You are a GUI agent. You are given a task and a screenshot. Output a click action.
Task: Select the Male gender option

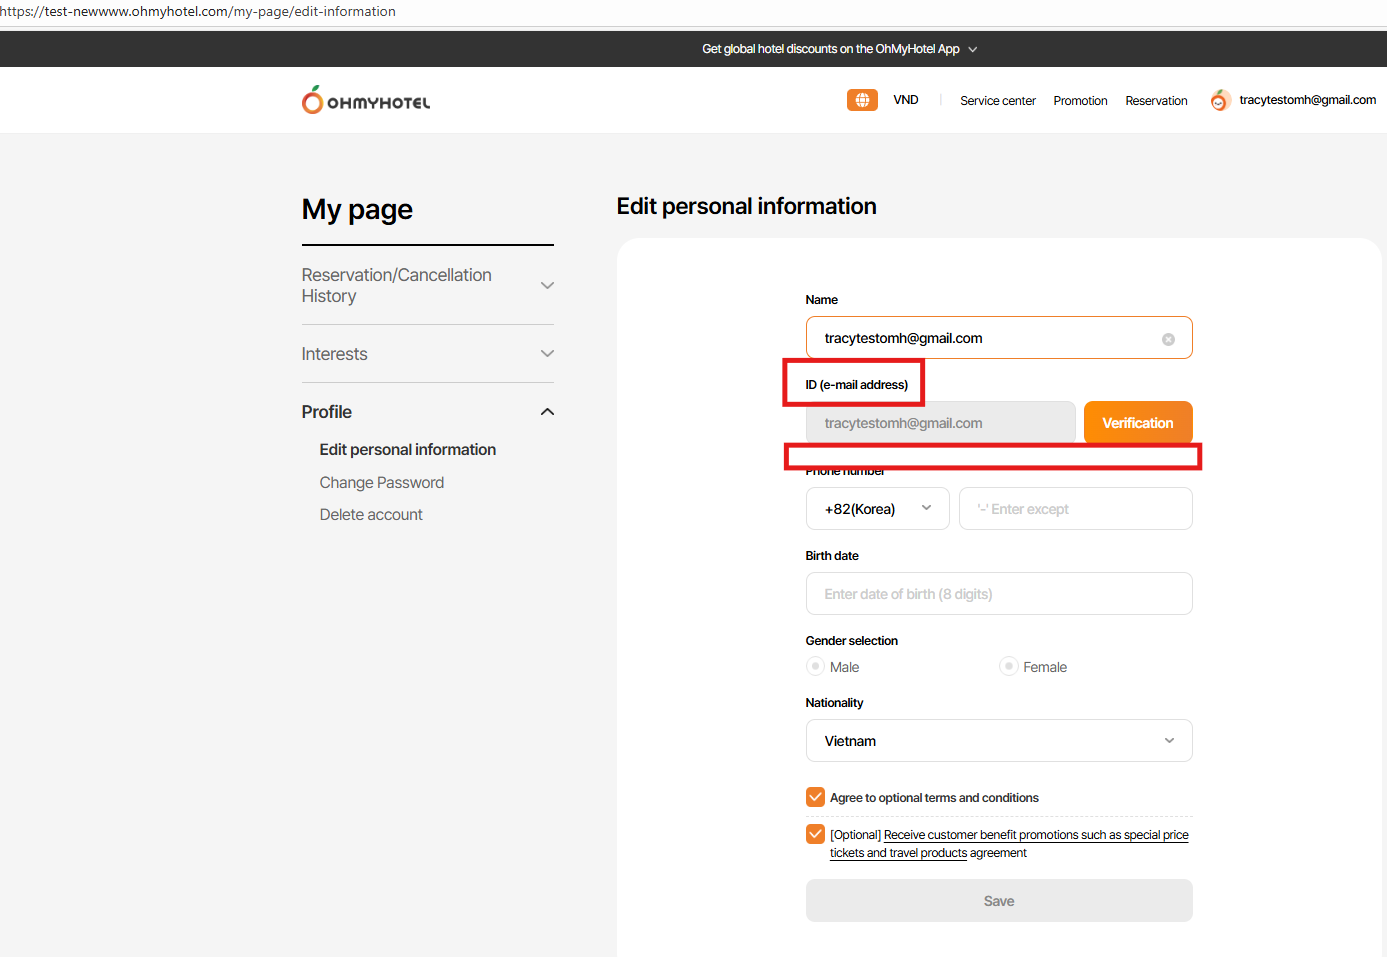tap(816, 667)
